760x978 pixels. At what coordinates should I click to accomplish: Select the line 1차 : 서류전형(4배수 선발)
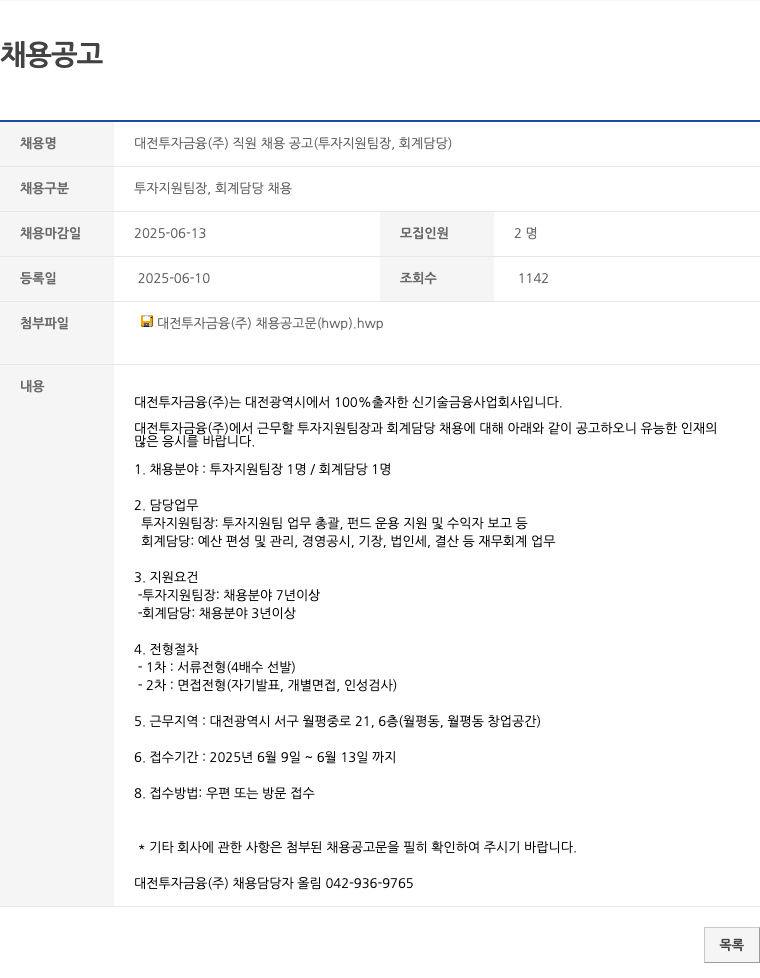217,667
